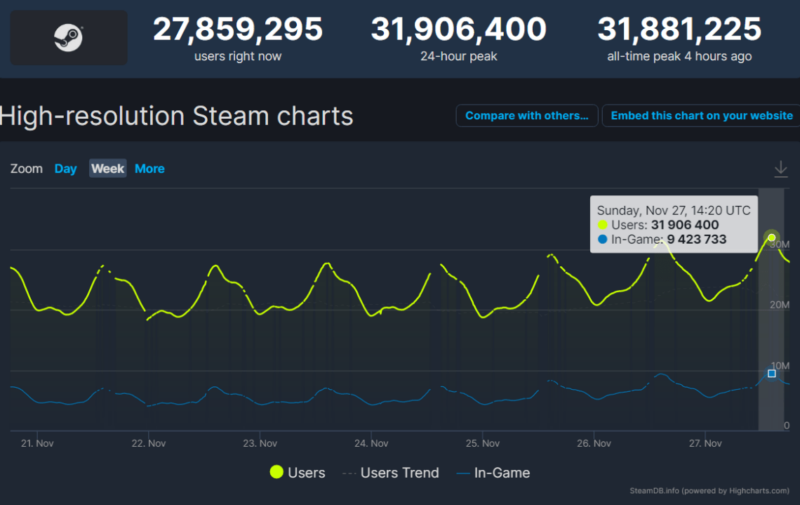
Task: Click tooltip Users value 31 906 400
Action: click(x=685, y=225)
